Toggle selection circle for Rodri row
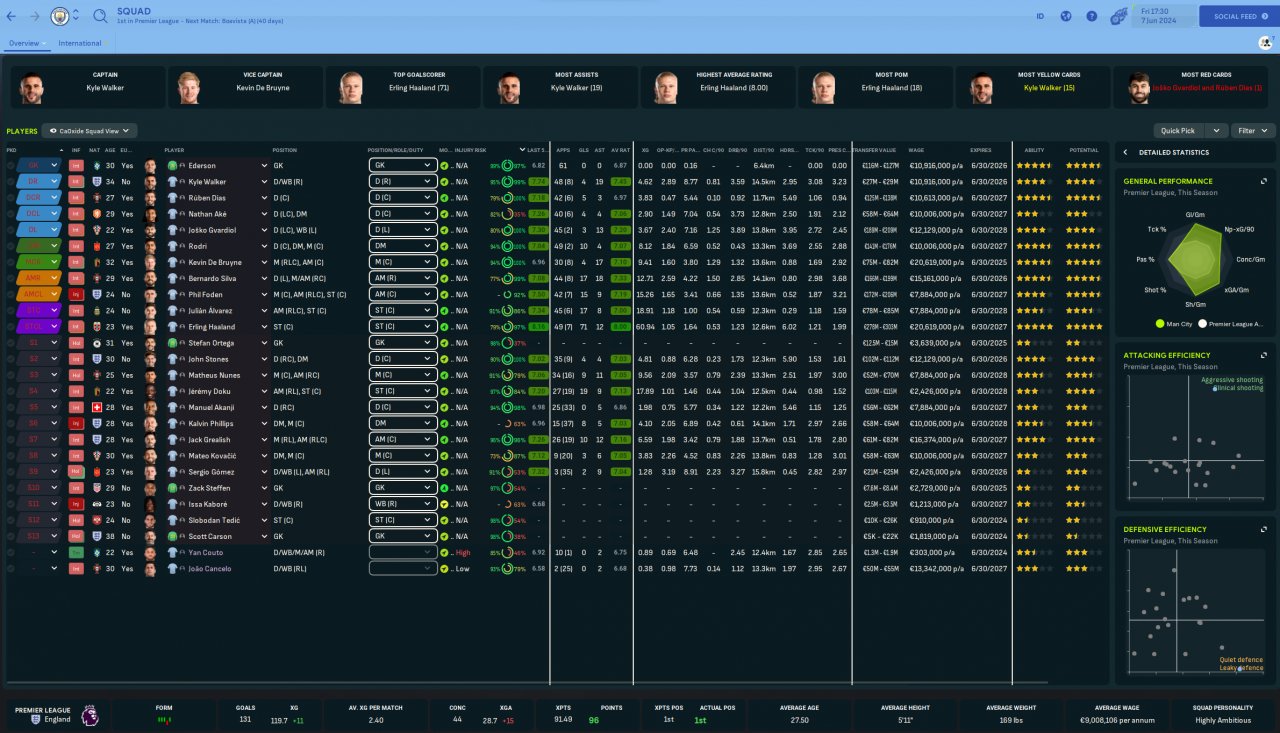Image resolution: width=1280 pixels, height=733 pixels. point(11,246)
